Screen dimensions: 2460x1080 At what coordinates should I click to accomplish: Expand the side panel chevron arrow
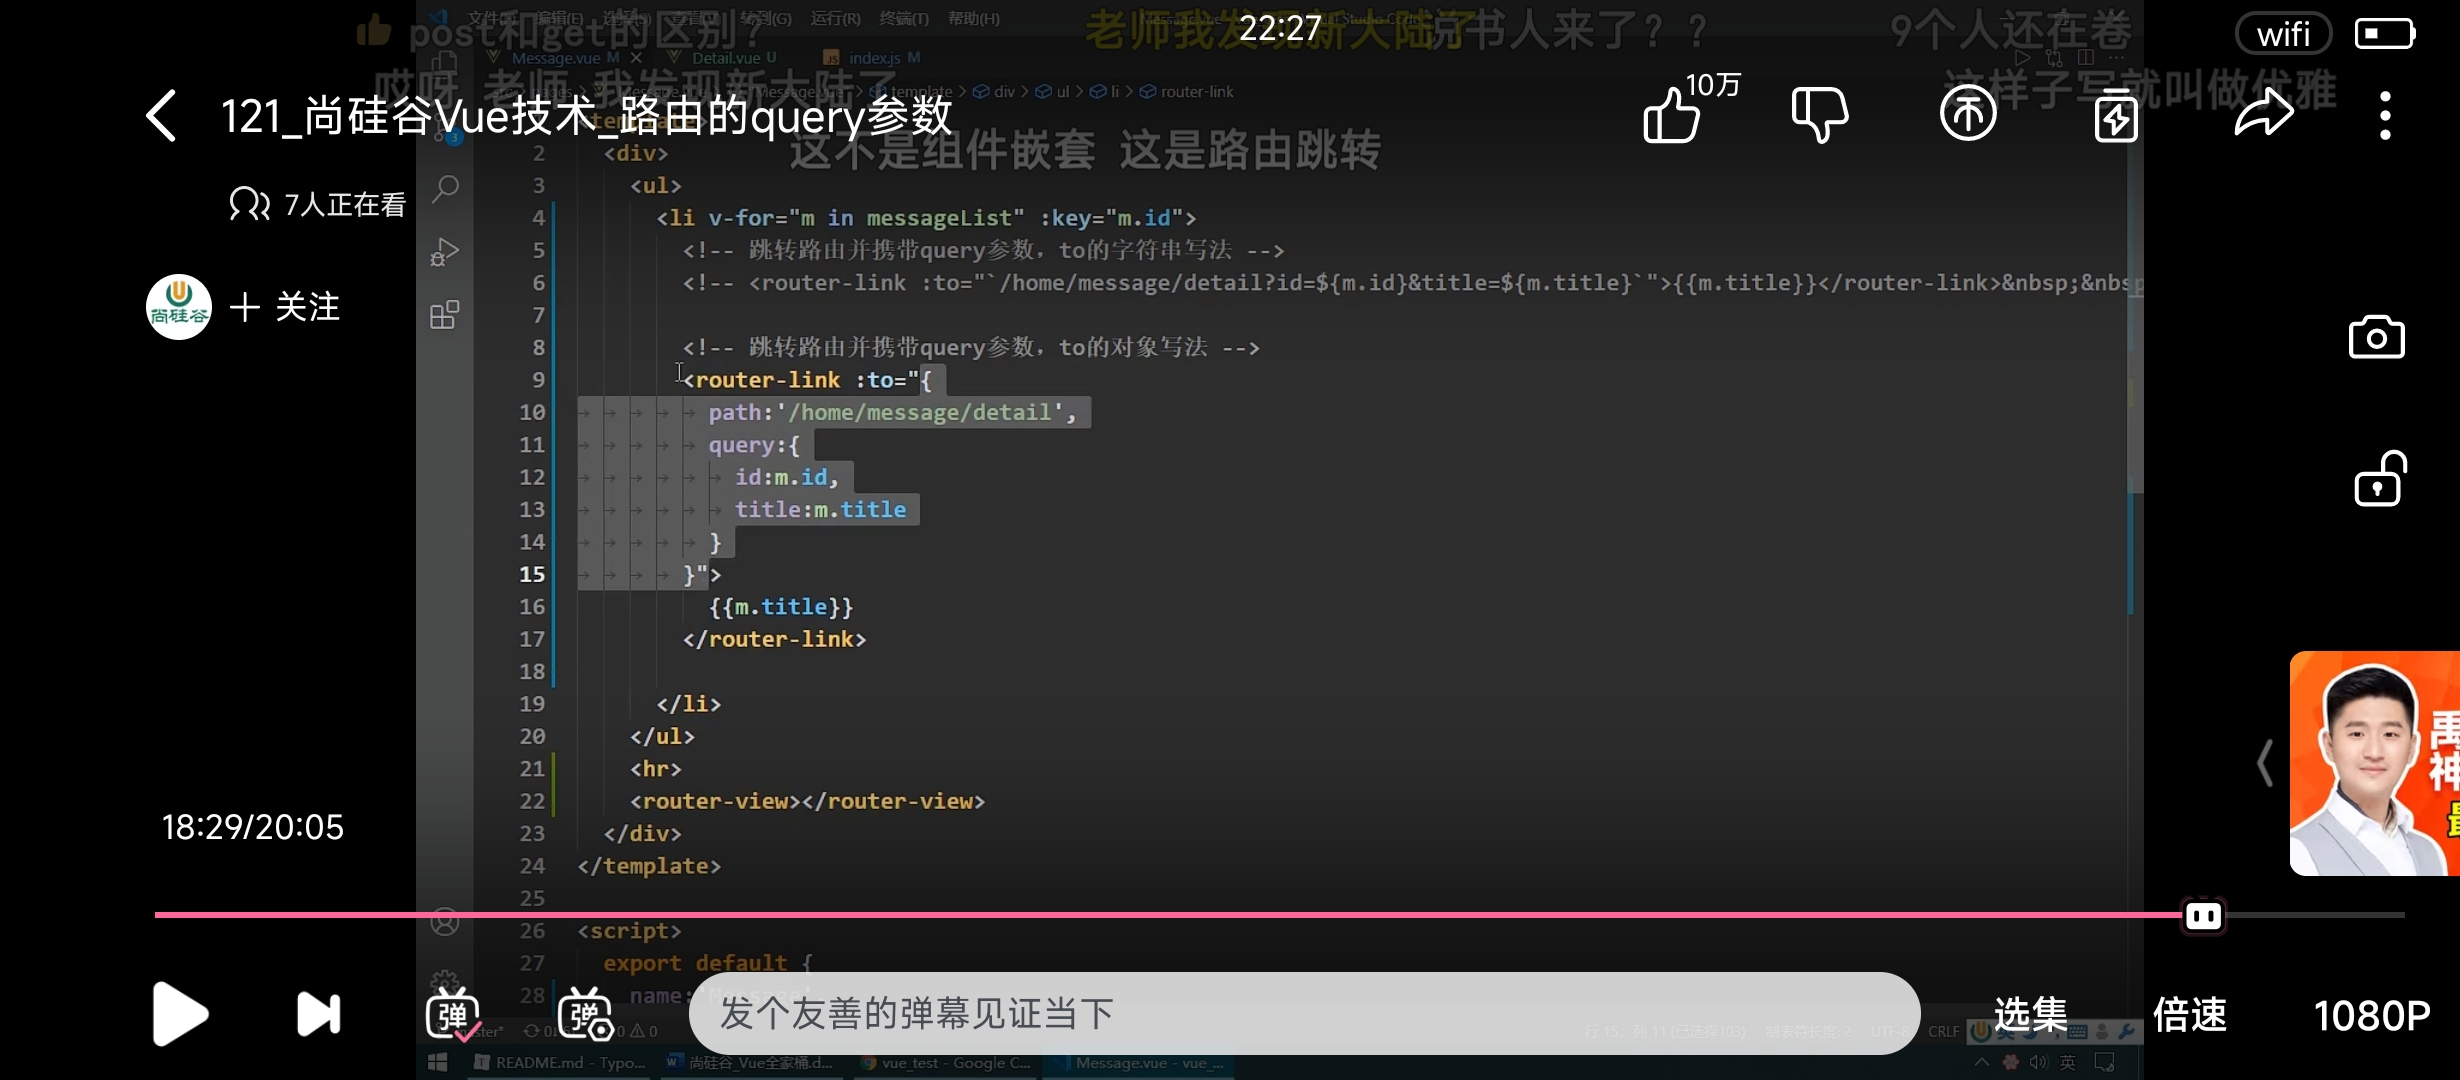click(2265, 763)
